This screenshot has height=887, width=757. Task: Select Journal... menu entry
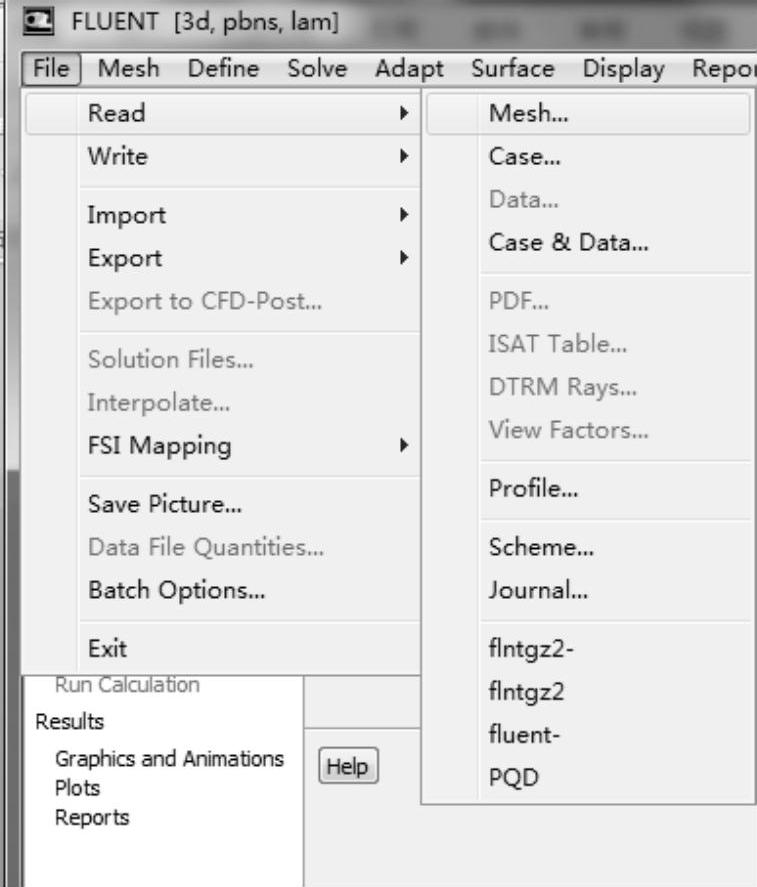tap(538, 590)
